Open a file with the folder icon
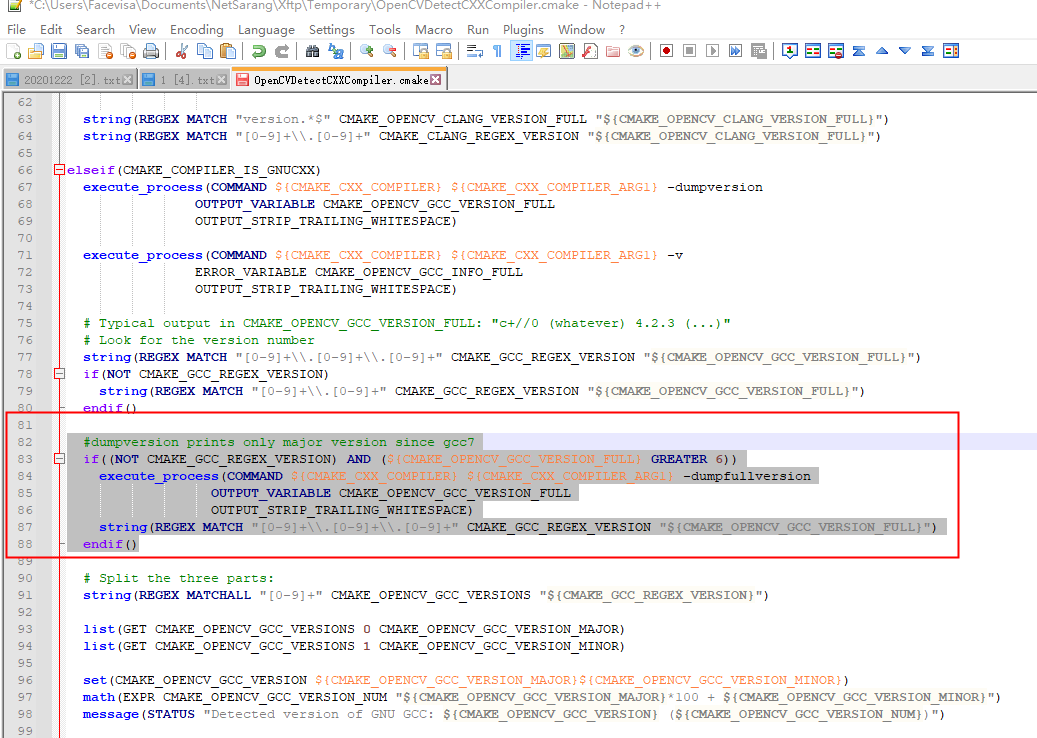1037x738 pixels. 36,51
